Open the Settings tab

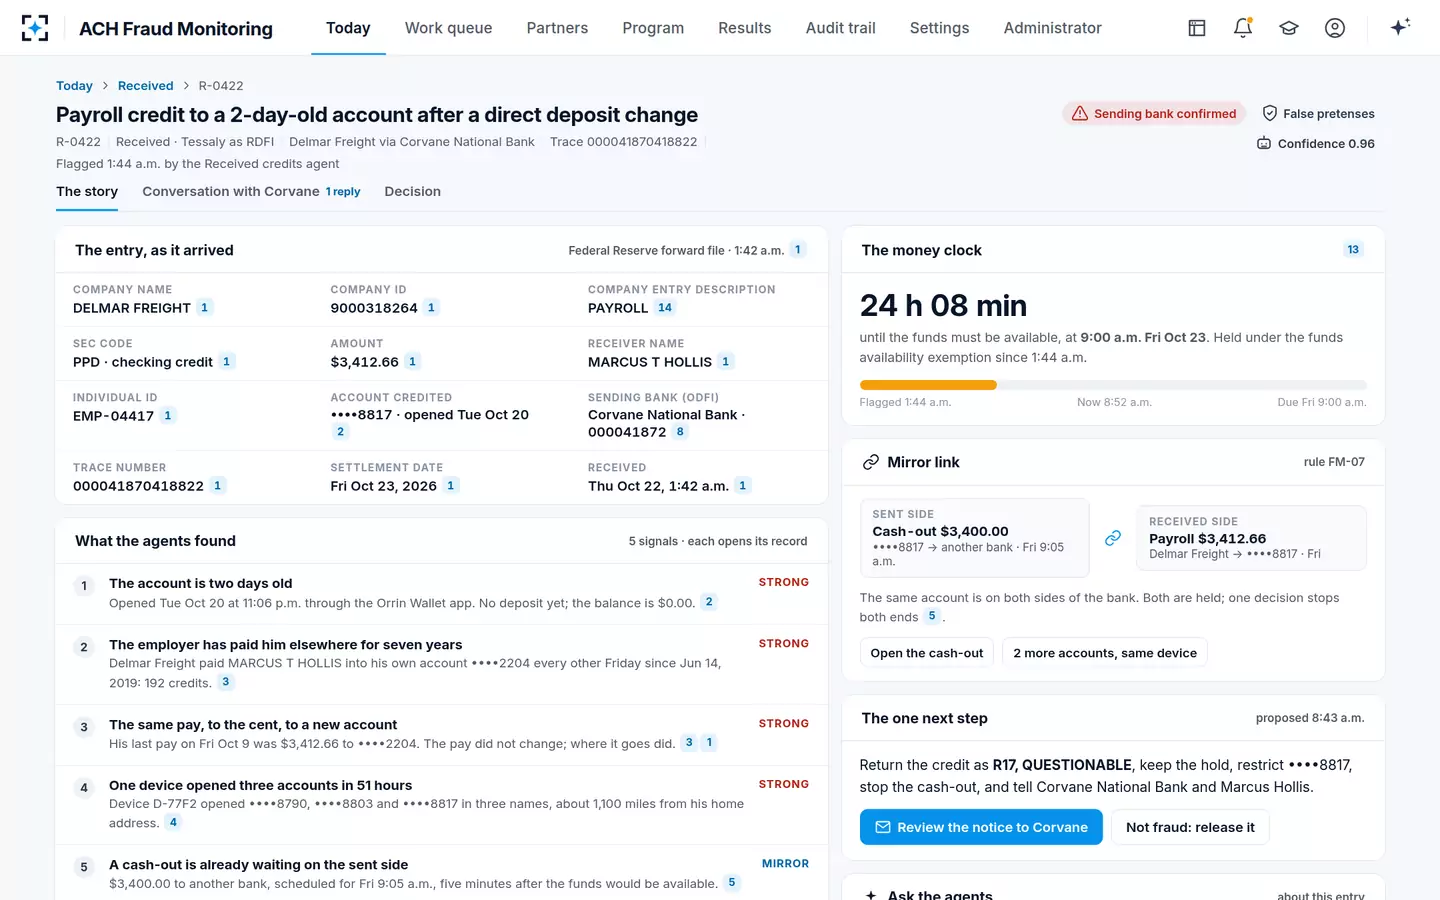[x=939, y=28]
